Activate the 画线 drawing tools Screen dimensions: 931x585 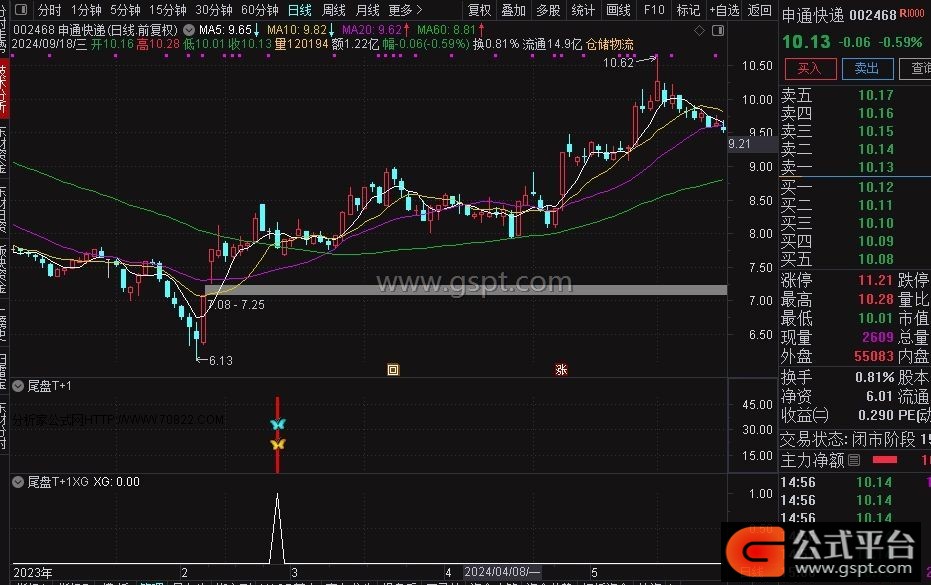(x=618, y=10)
